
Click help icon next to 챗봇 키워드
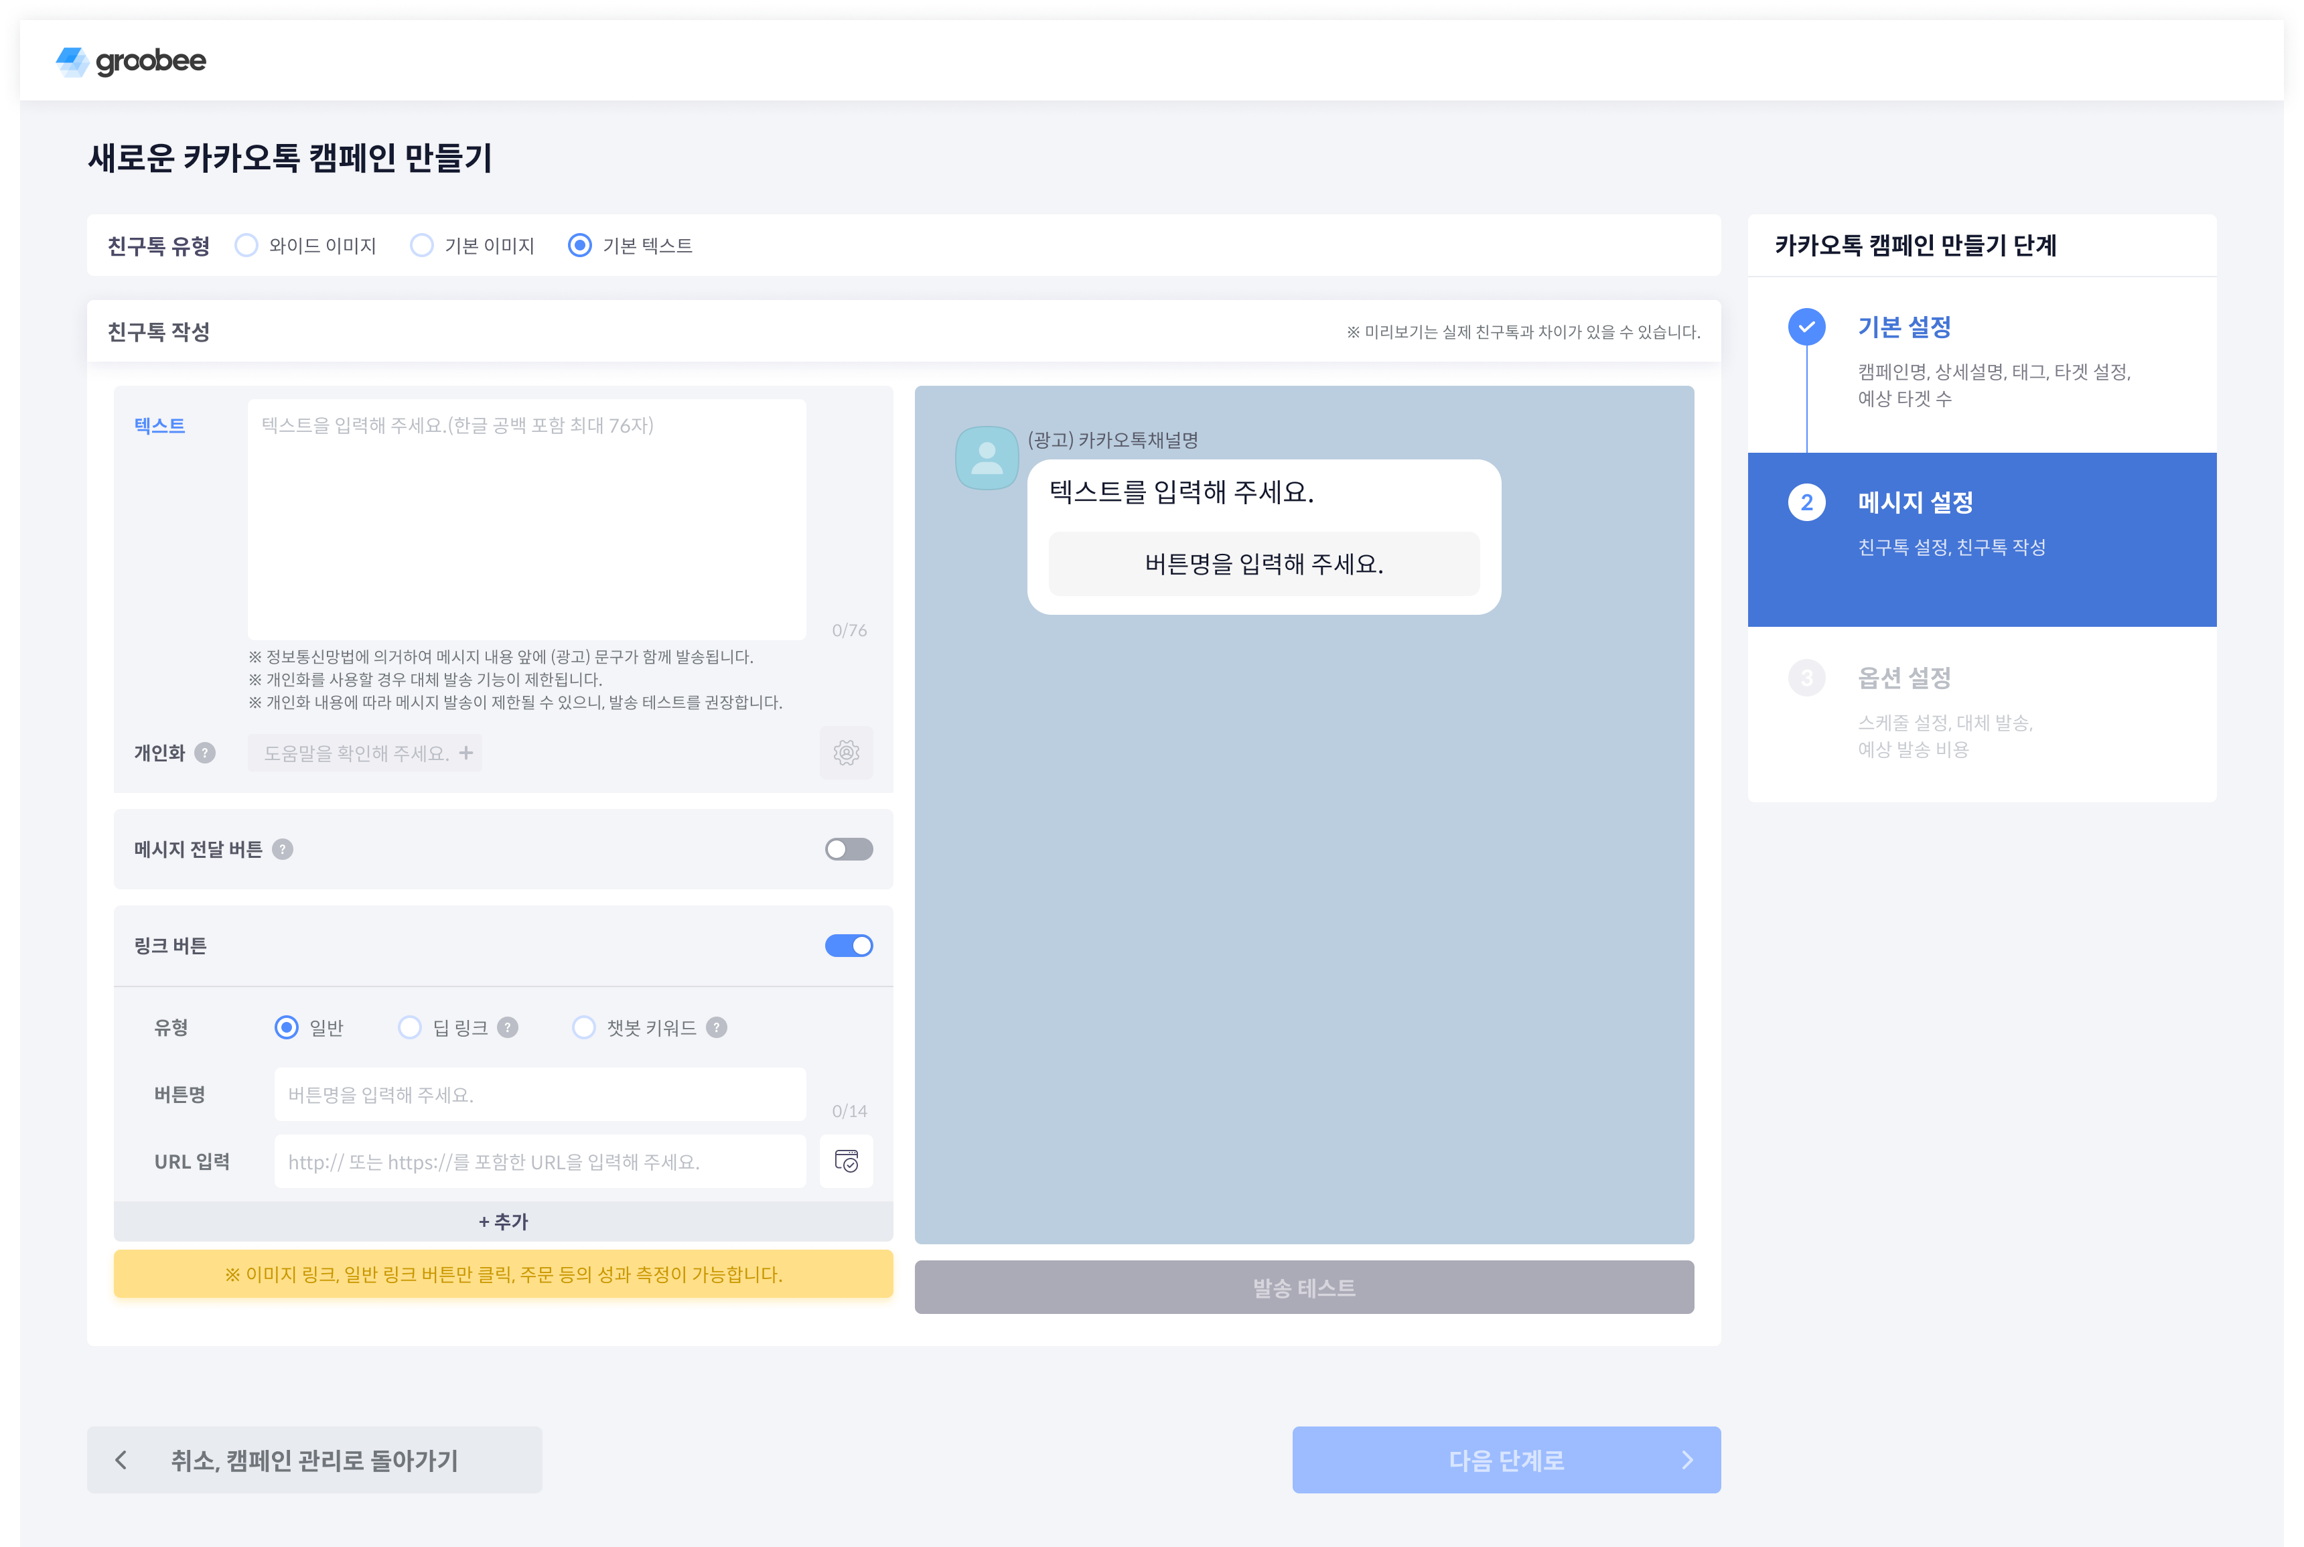coord(717,1028)
